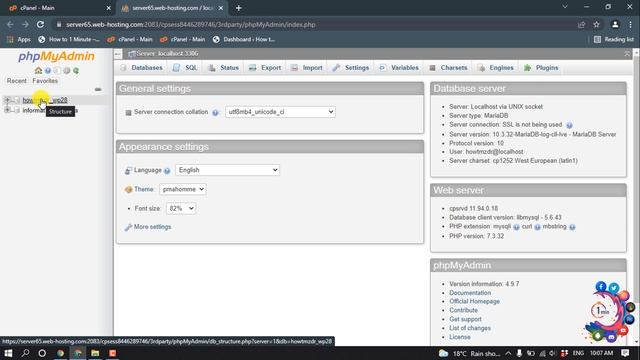Open the Export tab
Viewport: 640px width, 360px height.
pyautogui.click(x=265, y=68)
